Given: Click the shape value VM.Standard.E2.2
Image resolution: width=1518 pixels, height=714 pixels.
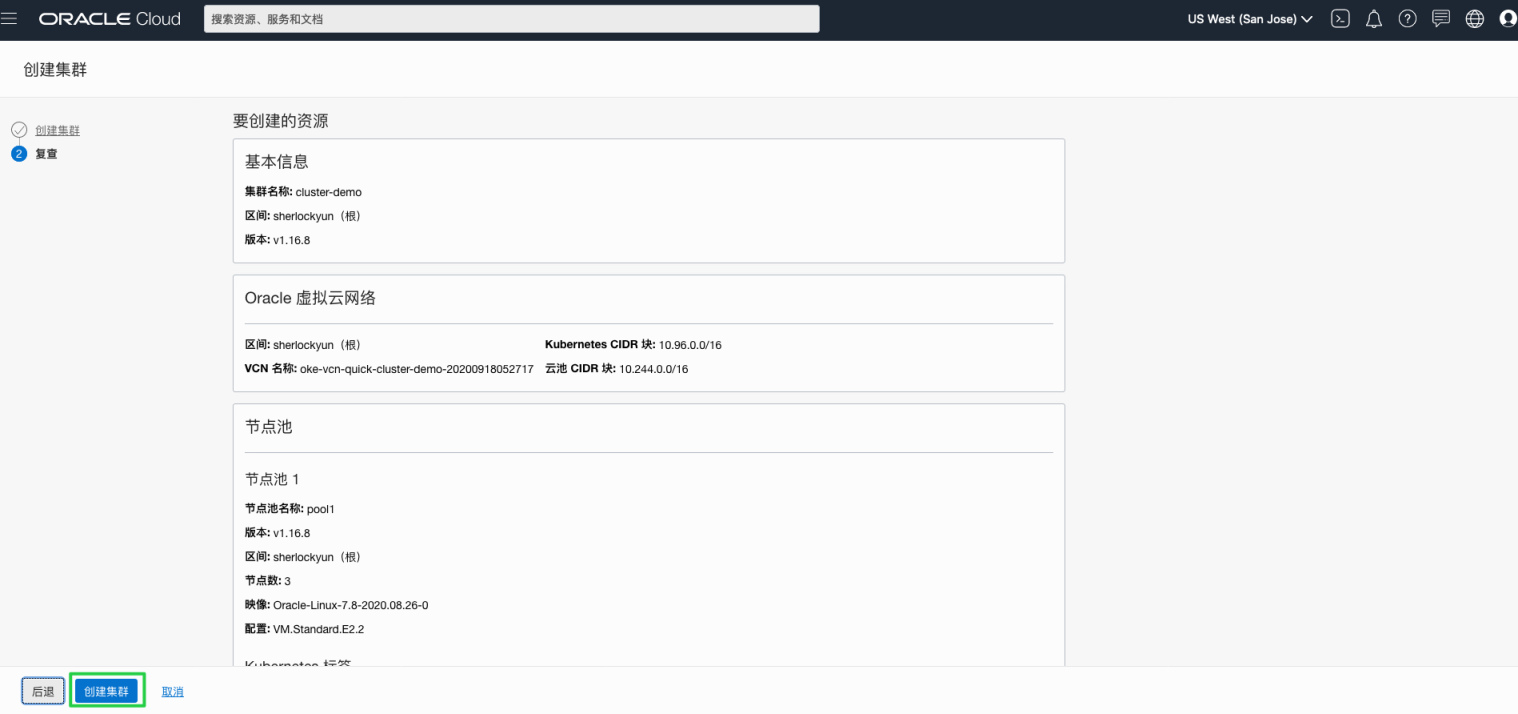Looking at the screenshot, I should click(319, 629).
